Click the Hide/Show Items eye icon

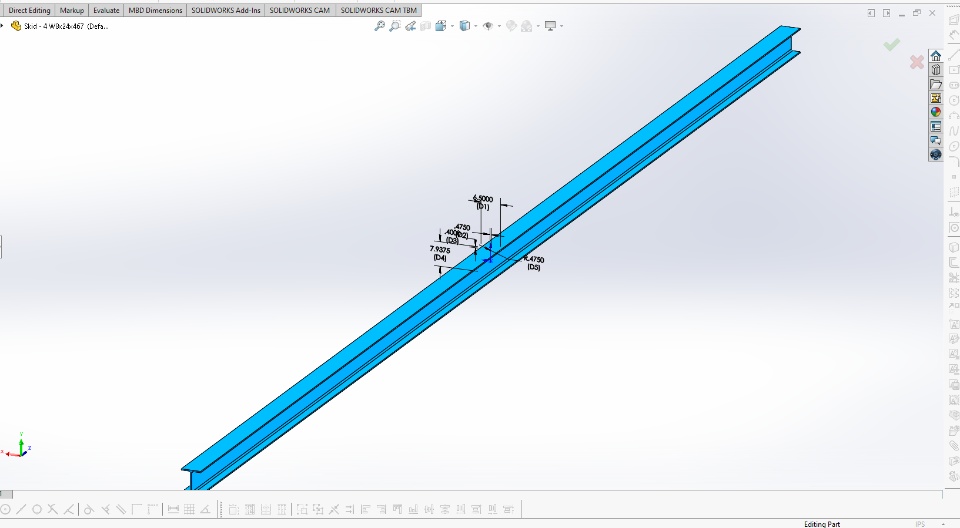[488, 26]
